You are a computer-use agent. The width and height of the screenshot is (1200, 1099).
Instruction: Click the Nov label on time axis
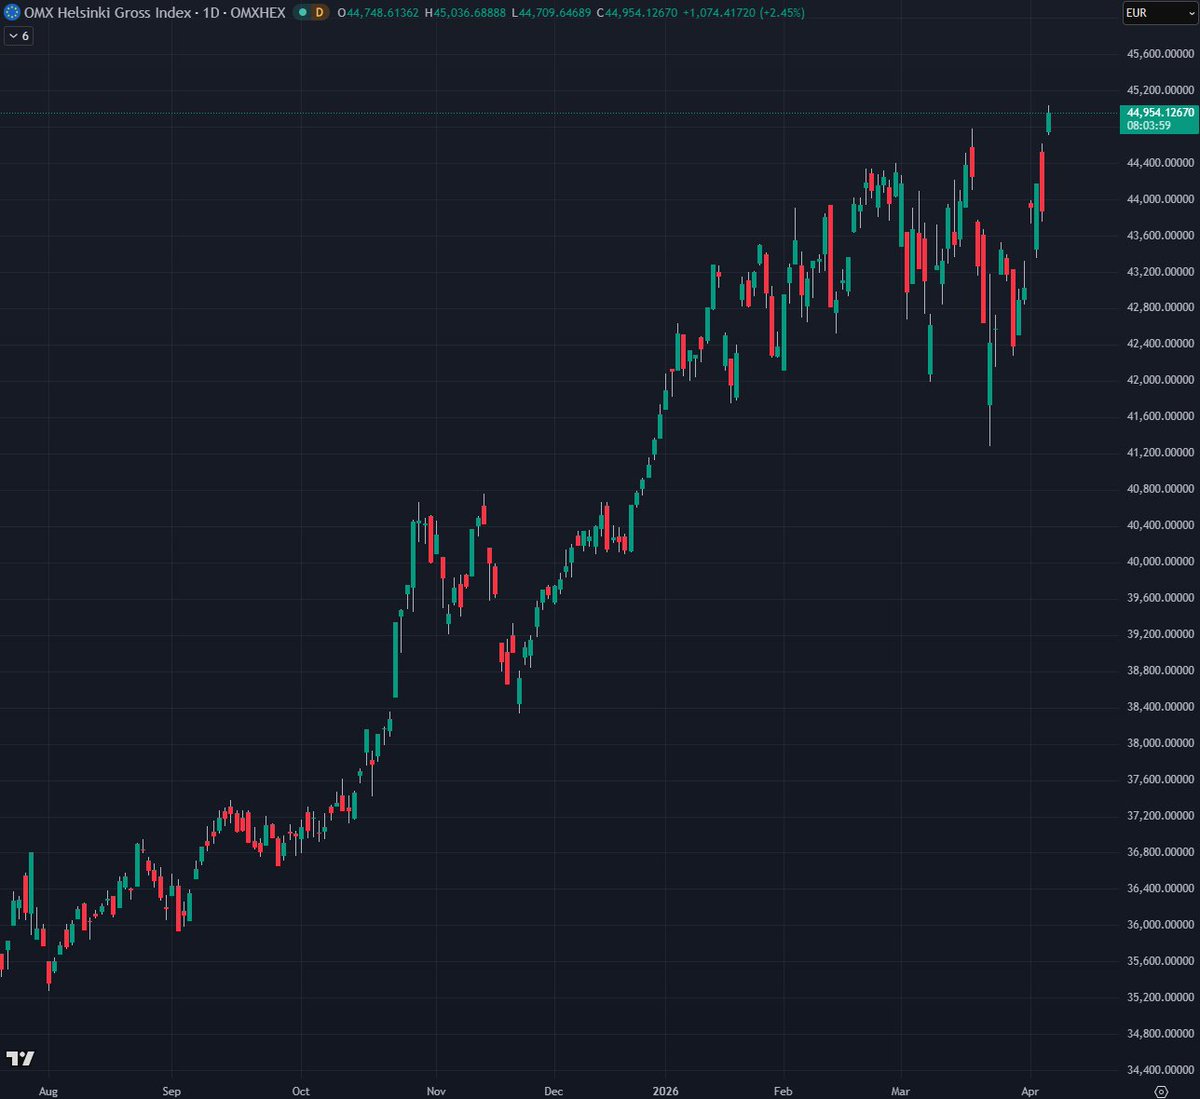pos(436,1091)
